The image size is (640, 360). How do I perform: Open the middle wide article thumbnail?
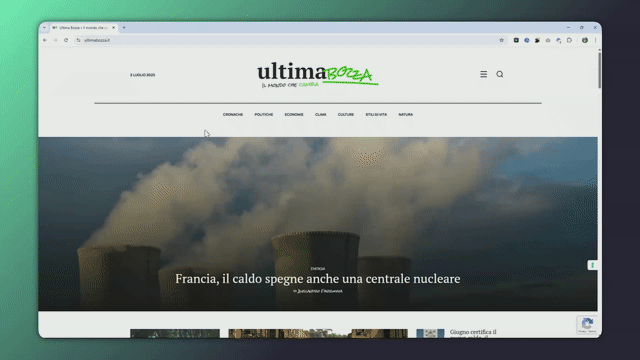(318, 333)
